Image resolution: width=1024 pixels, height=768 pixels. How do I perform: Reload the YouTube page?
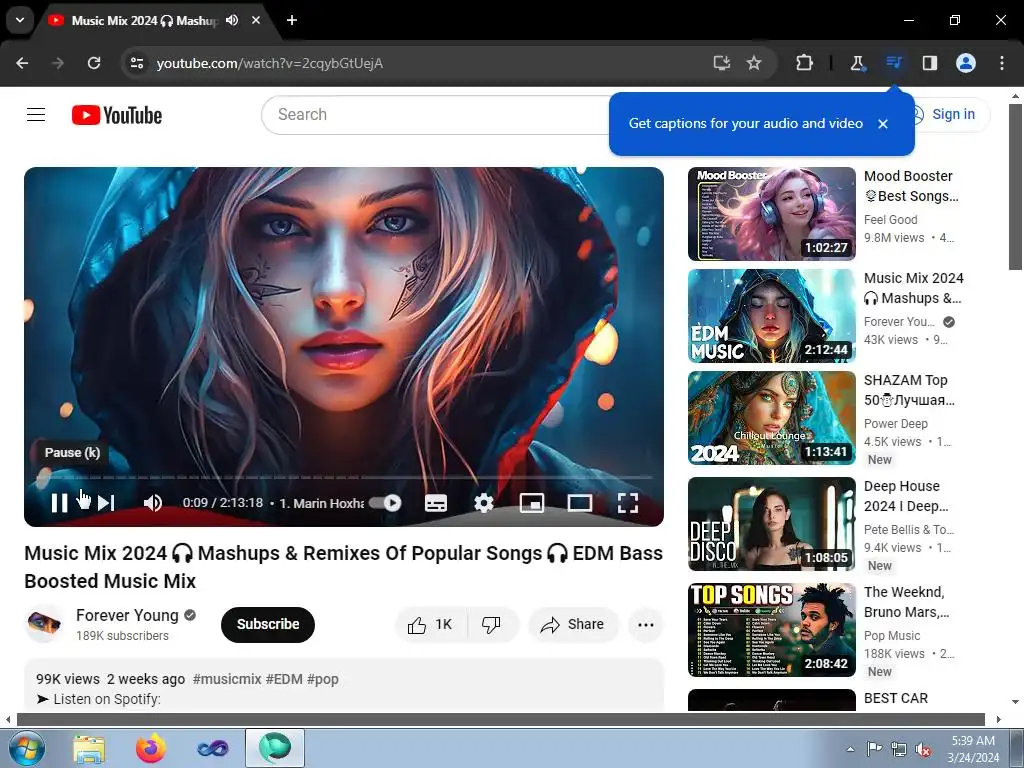(94, 63)
